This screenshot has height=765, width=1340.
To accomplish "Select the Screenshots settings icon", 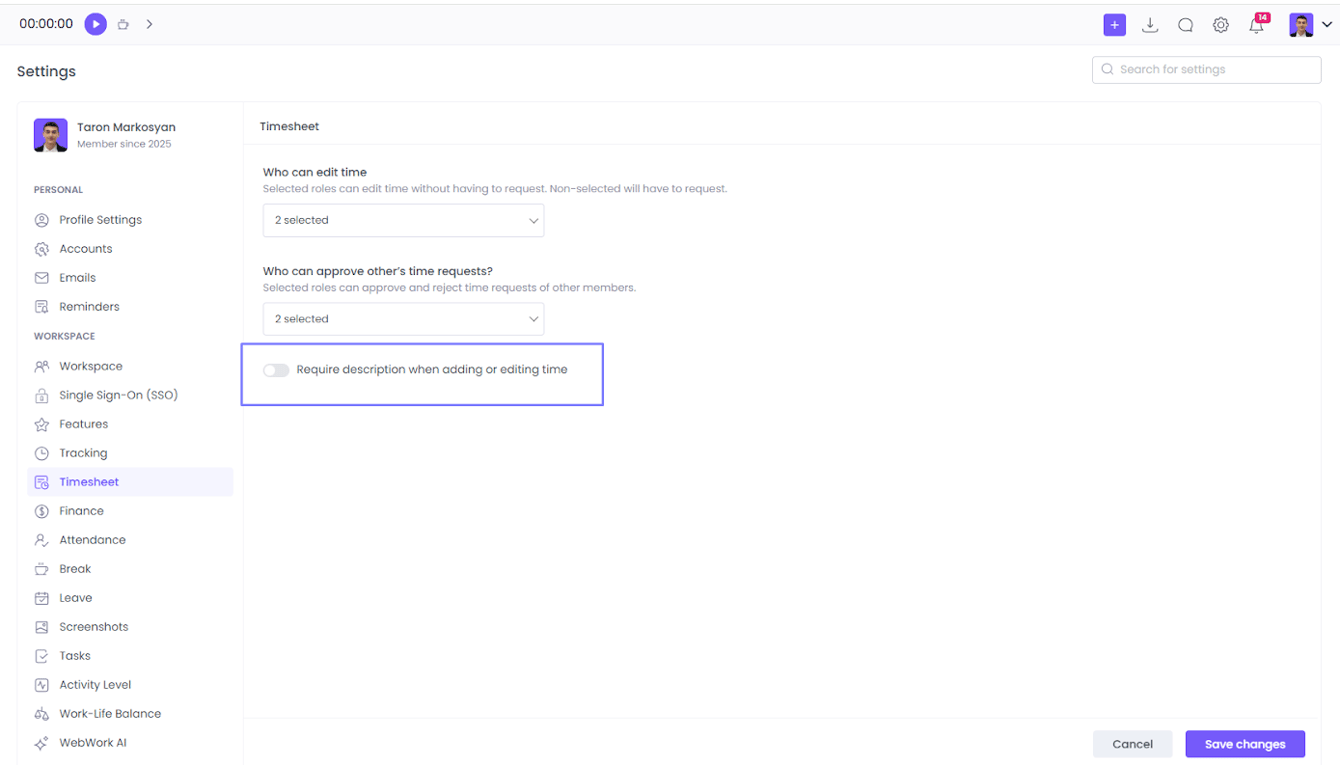I will [41, 626].
